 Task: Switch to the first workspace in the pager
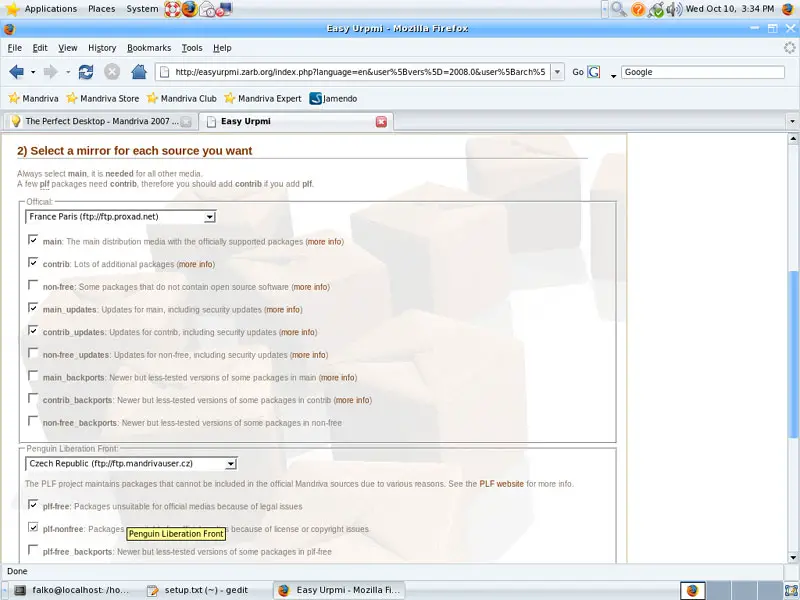tap(693, 590)
